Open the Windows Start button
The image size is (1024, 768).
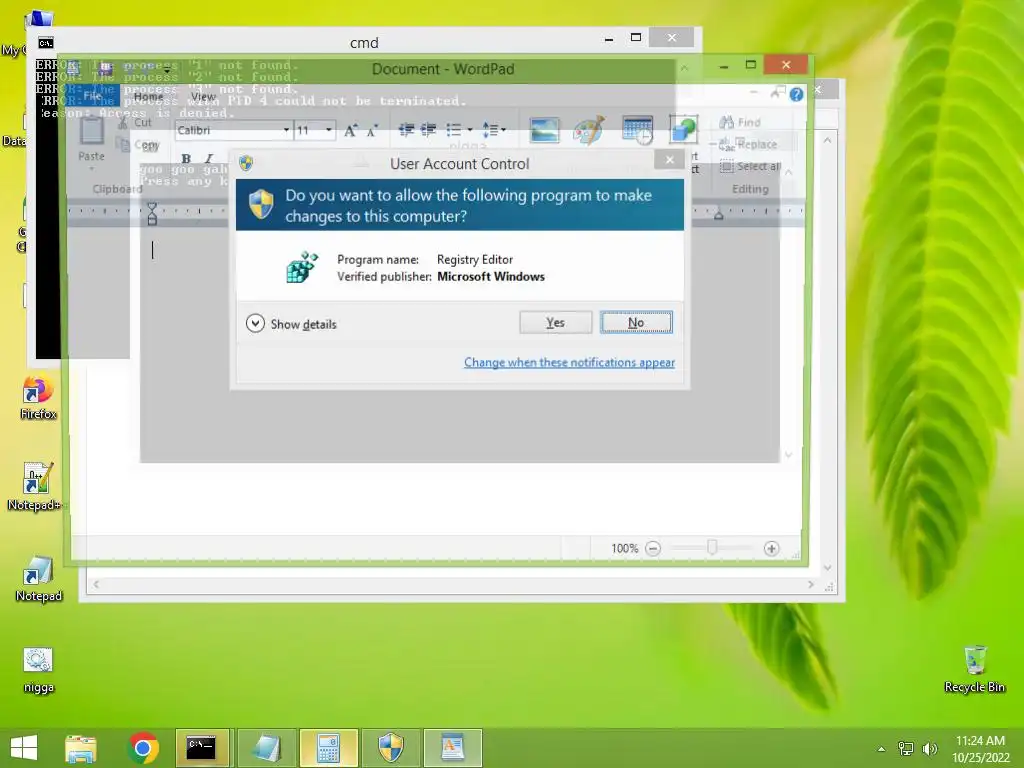pyautogui.click(x=24, y=748)
